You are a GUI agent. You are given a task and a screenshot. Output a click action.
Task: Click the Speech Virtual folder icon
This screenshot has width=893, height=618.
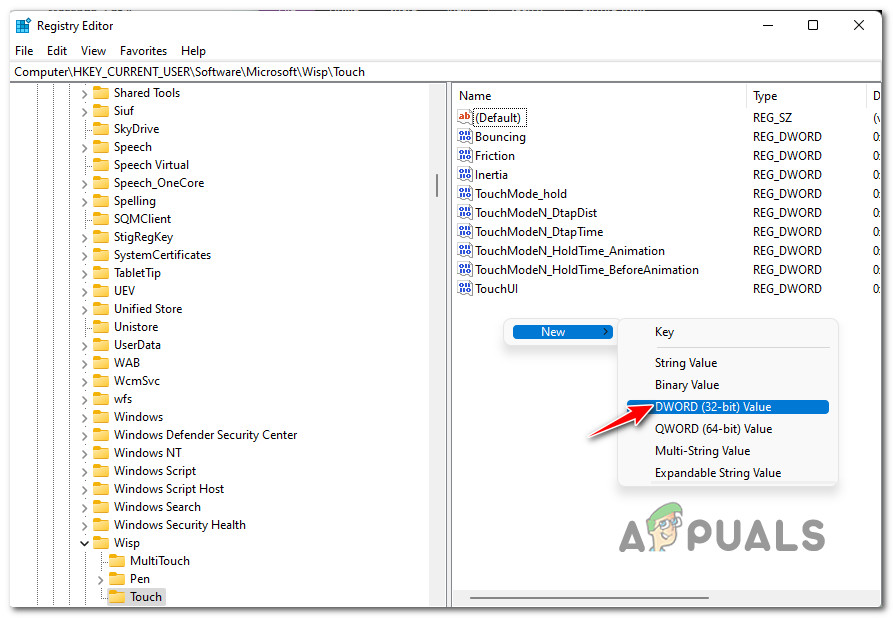click(101, 165)
